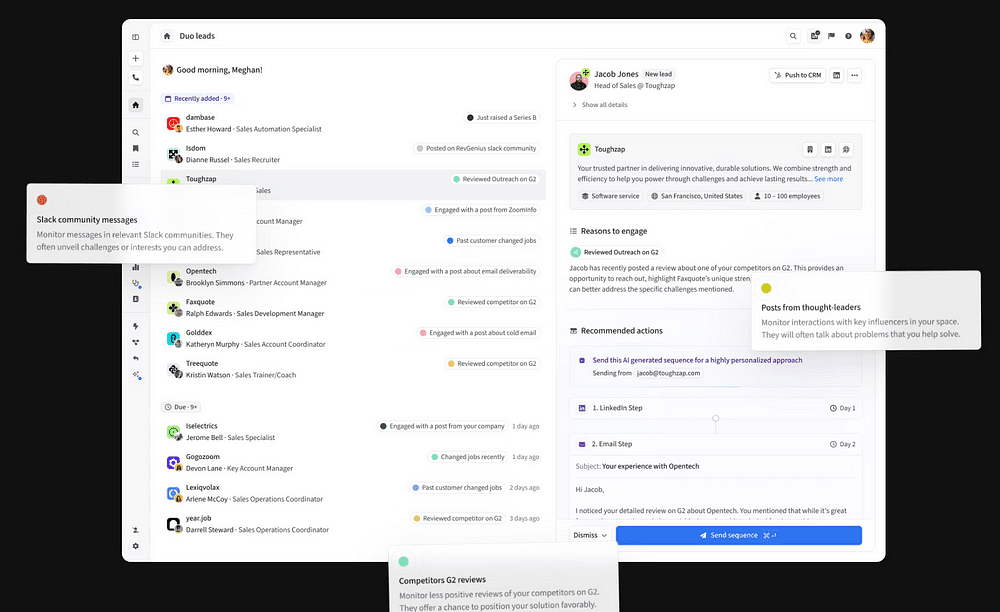Open the bar chart analytics sidebar icon
Screen dimensions: 1000x612
pos(135,267)
